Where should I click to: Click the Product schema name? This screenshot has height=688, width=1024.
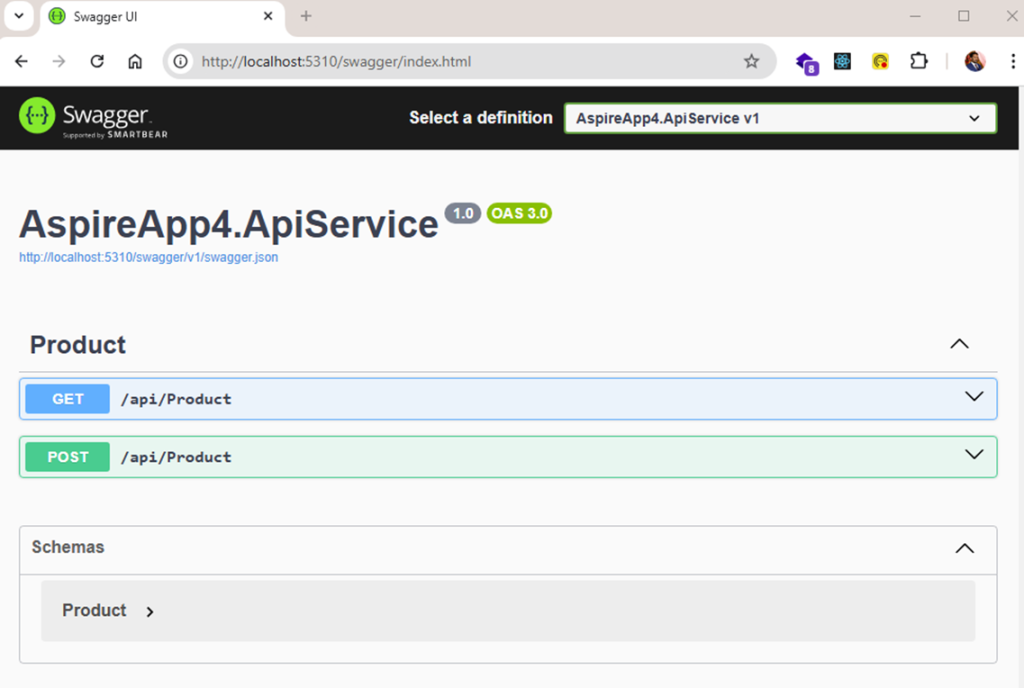click(94, 610)
